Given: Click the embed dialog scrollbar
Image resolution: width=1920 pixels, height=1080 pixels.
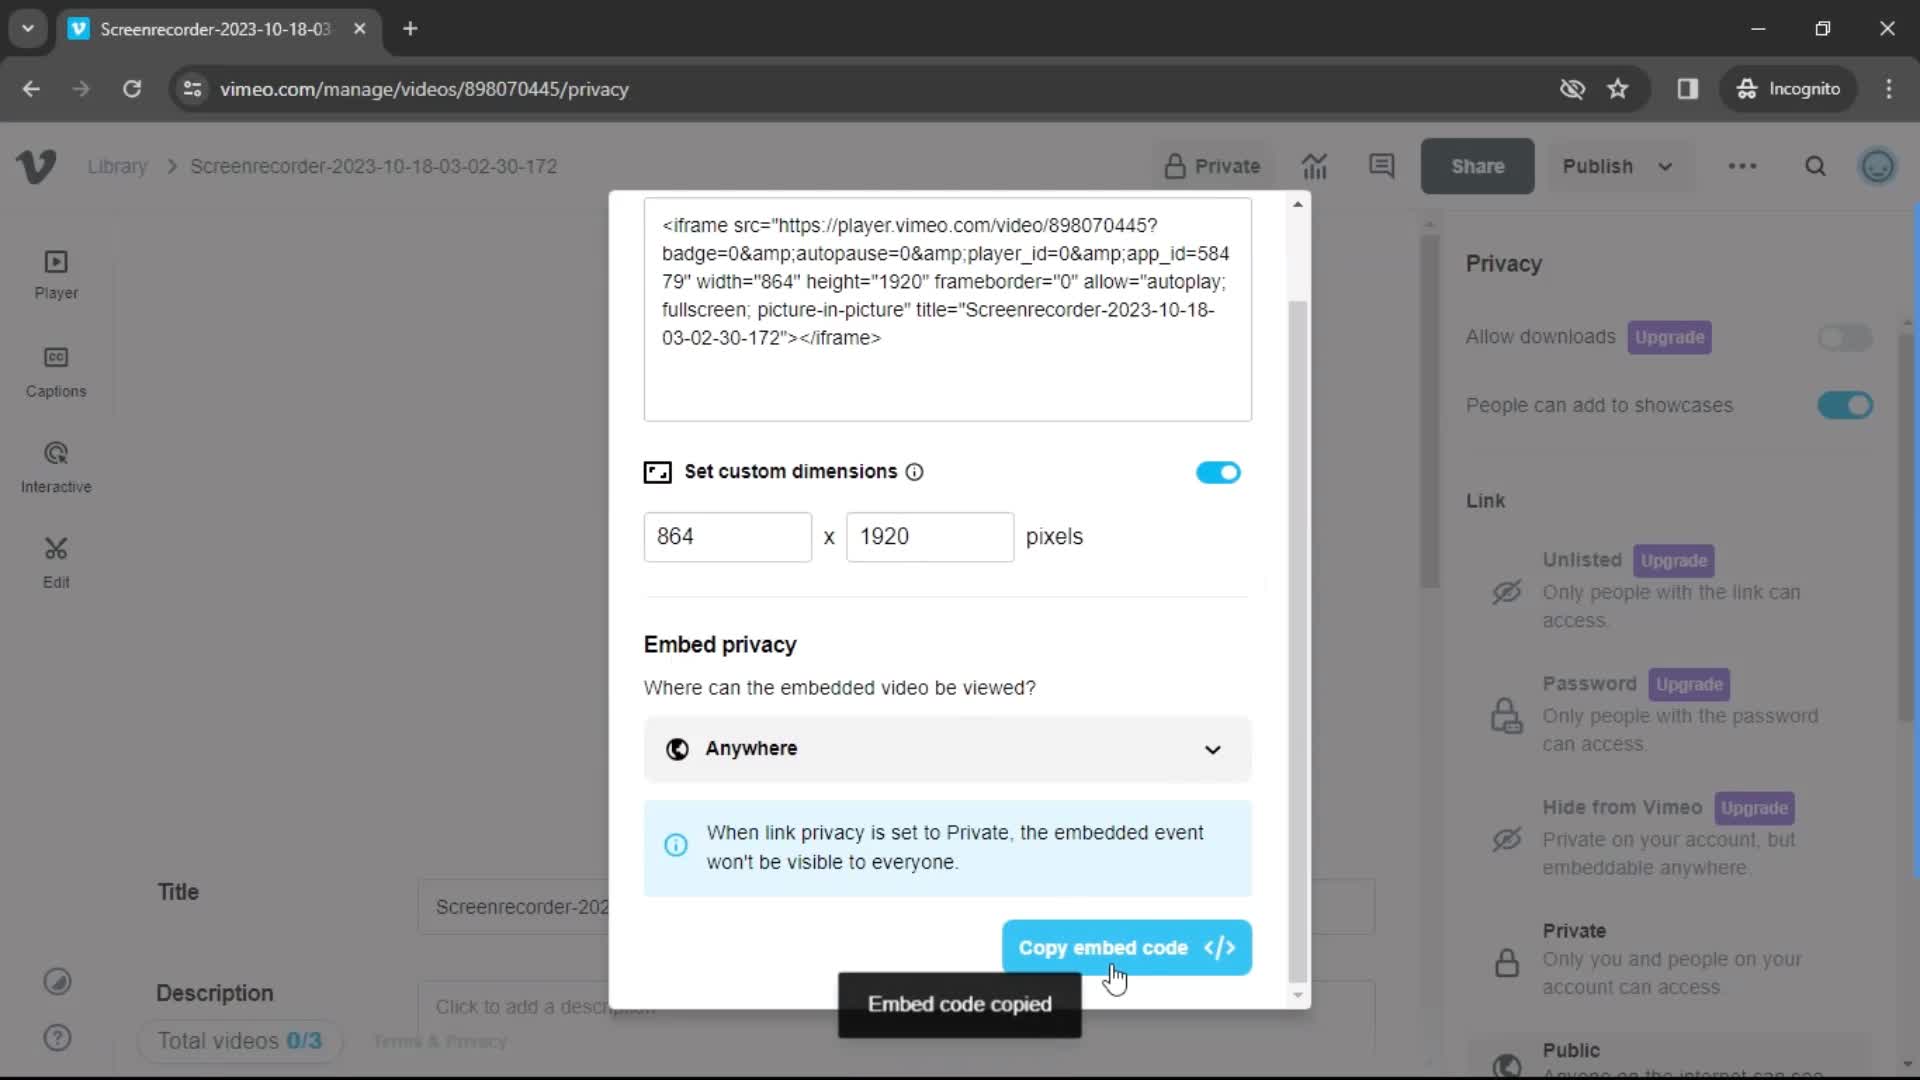Looking at the screenshot, I should click(x=1297, y=640).
